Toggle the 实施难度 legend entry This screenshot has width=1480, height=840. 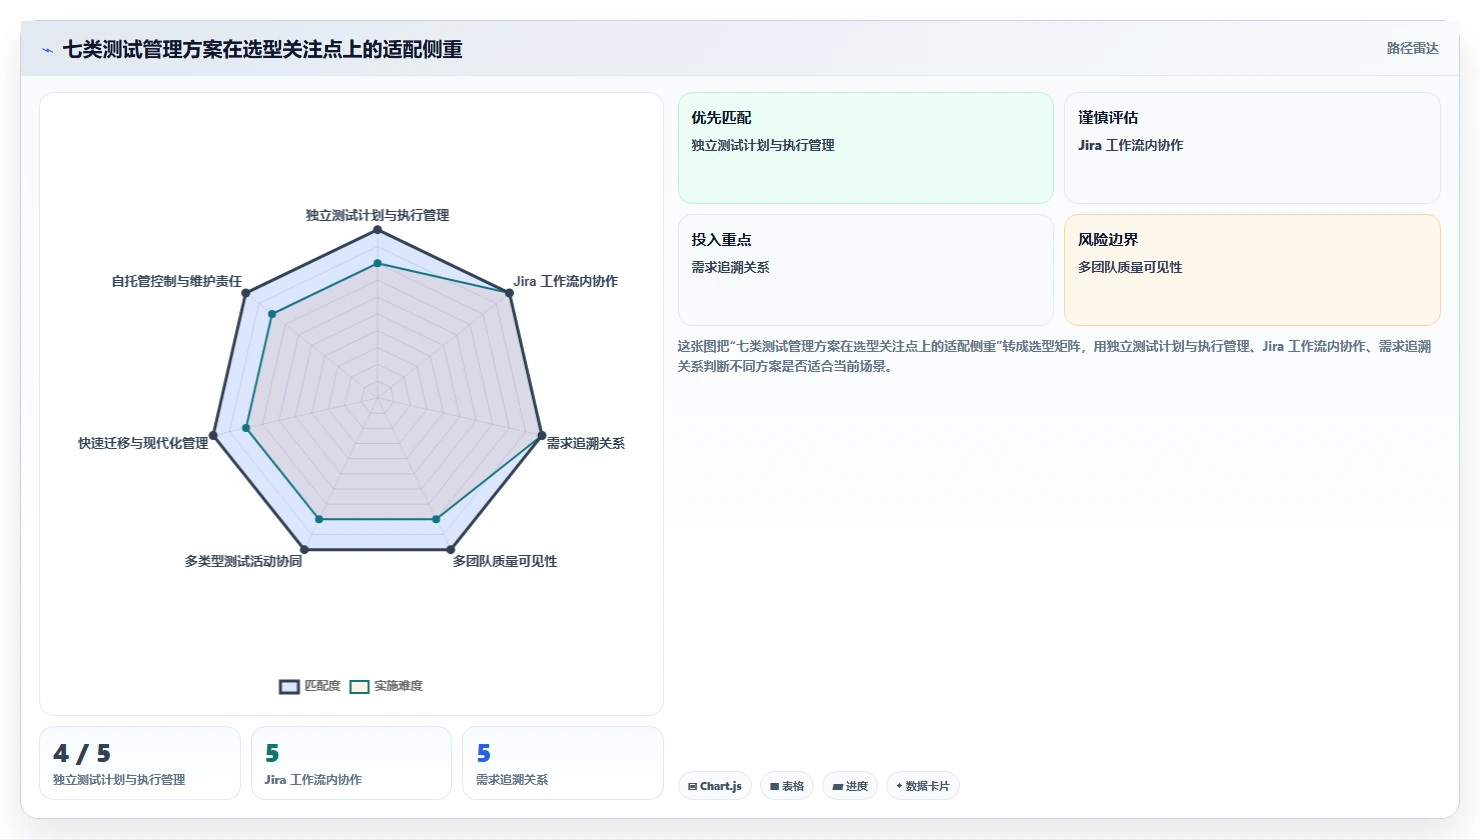pyautogui.click(x=386, y=686)
